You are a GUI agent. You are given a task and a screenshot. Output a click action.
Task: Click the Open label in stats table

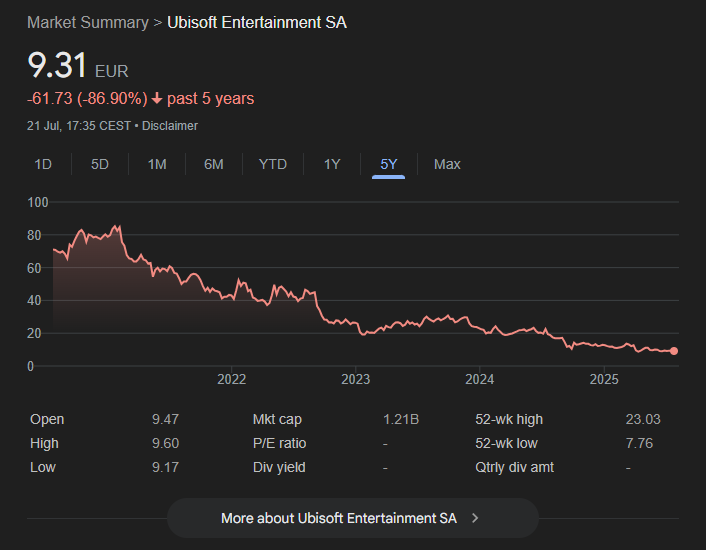47,419
